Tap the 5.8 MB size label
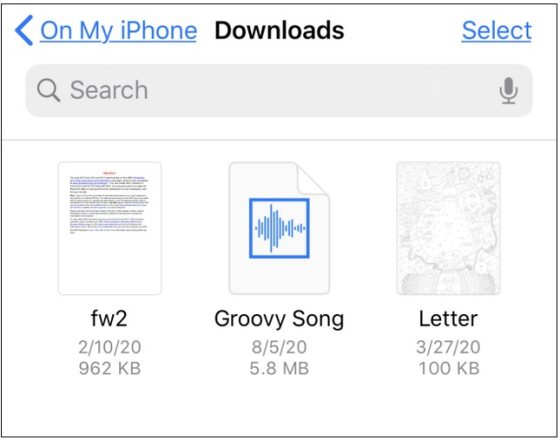 point(279,369)
